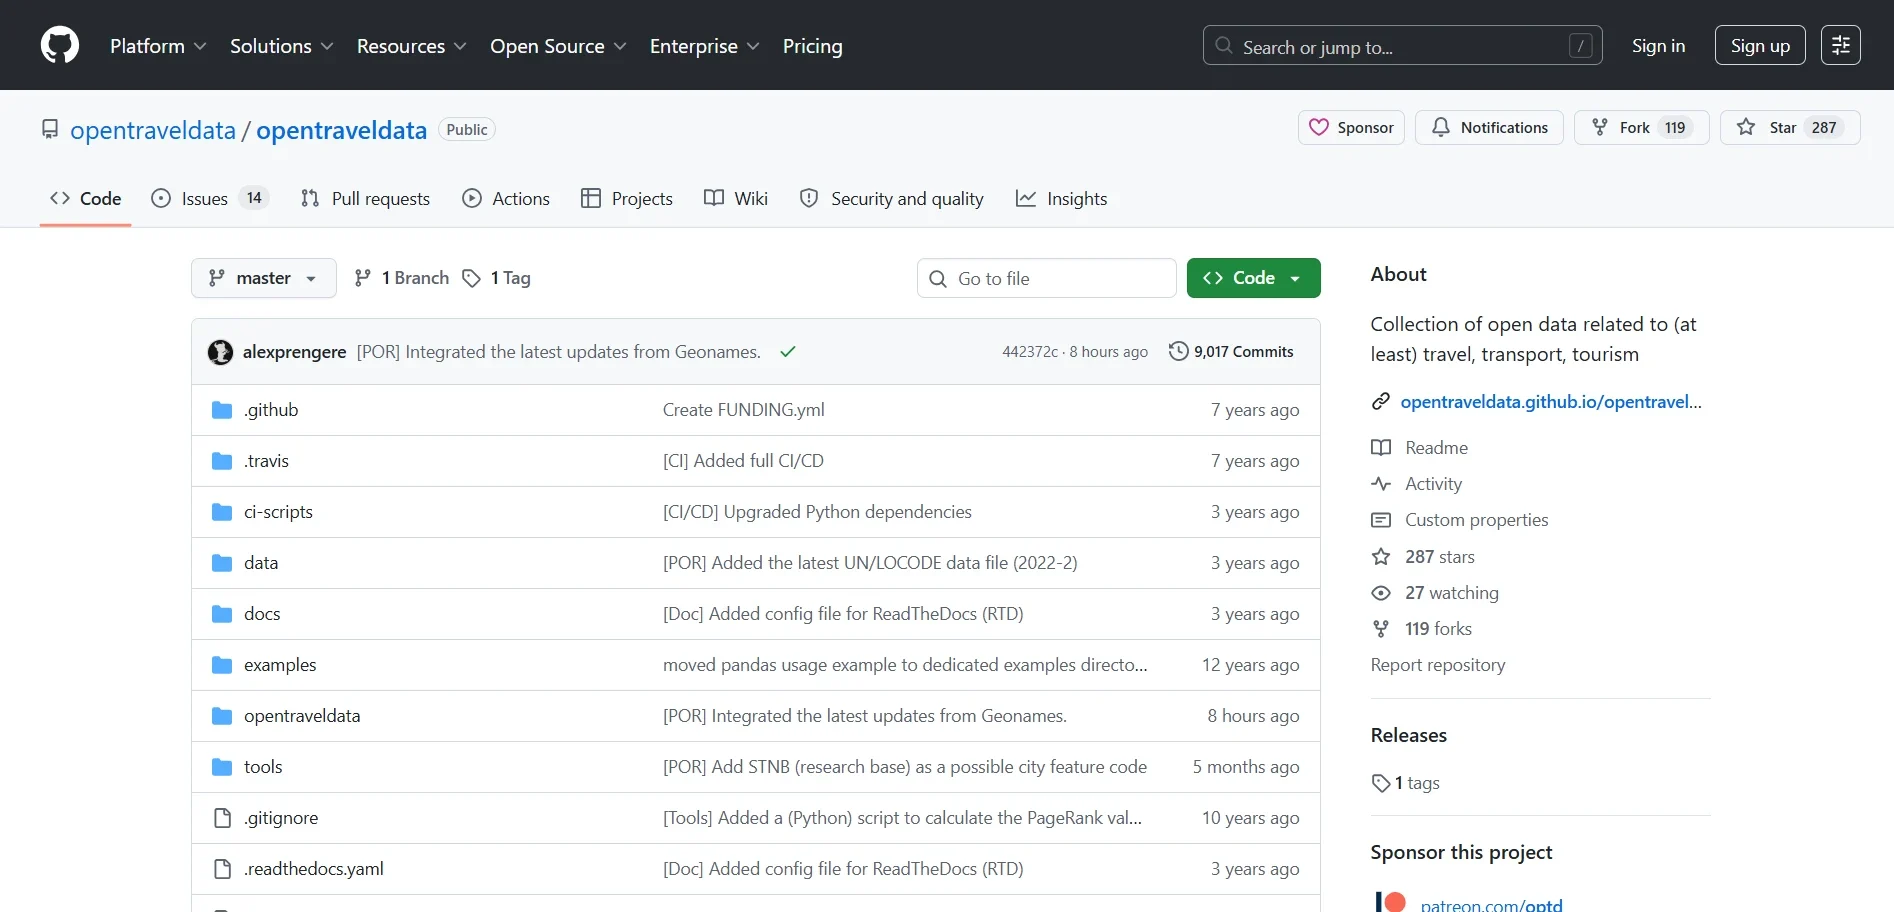
Task: Open the Add STNB research base commit
Action: 905,767
